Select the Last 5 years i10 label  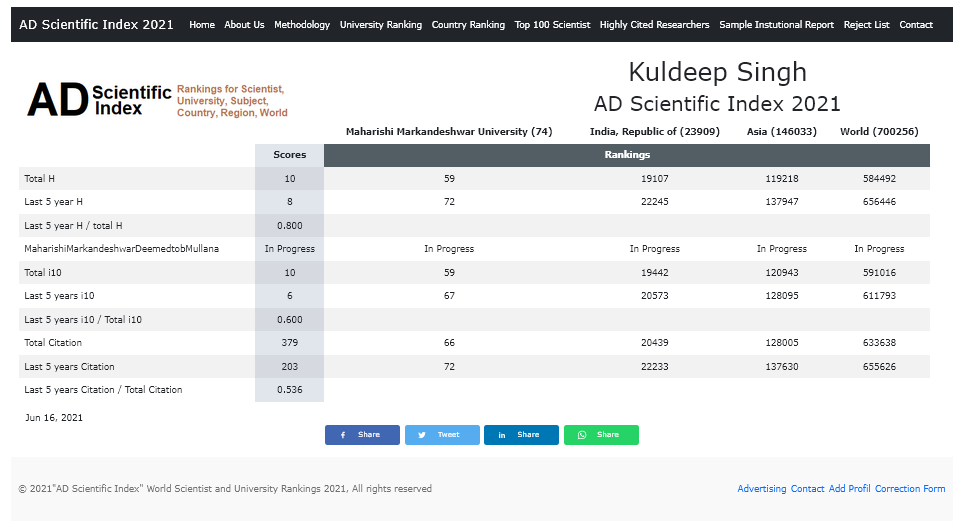coord(59,296)
